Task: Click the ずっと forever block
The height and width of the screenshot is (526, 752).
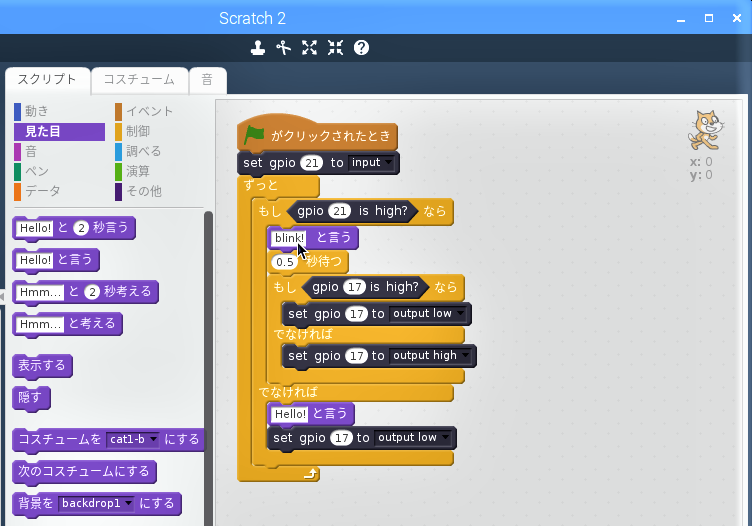Action: (261, 186)
